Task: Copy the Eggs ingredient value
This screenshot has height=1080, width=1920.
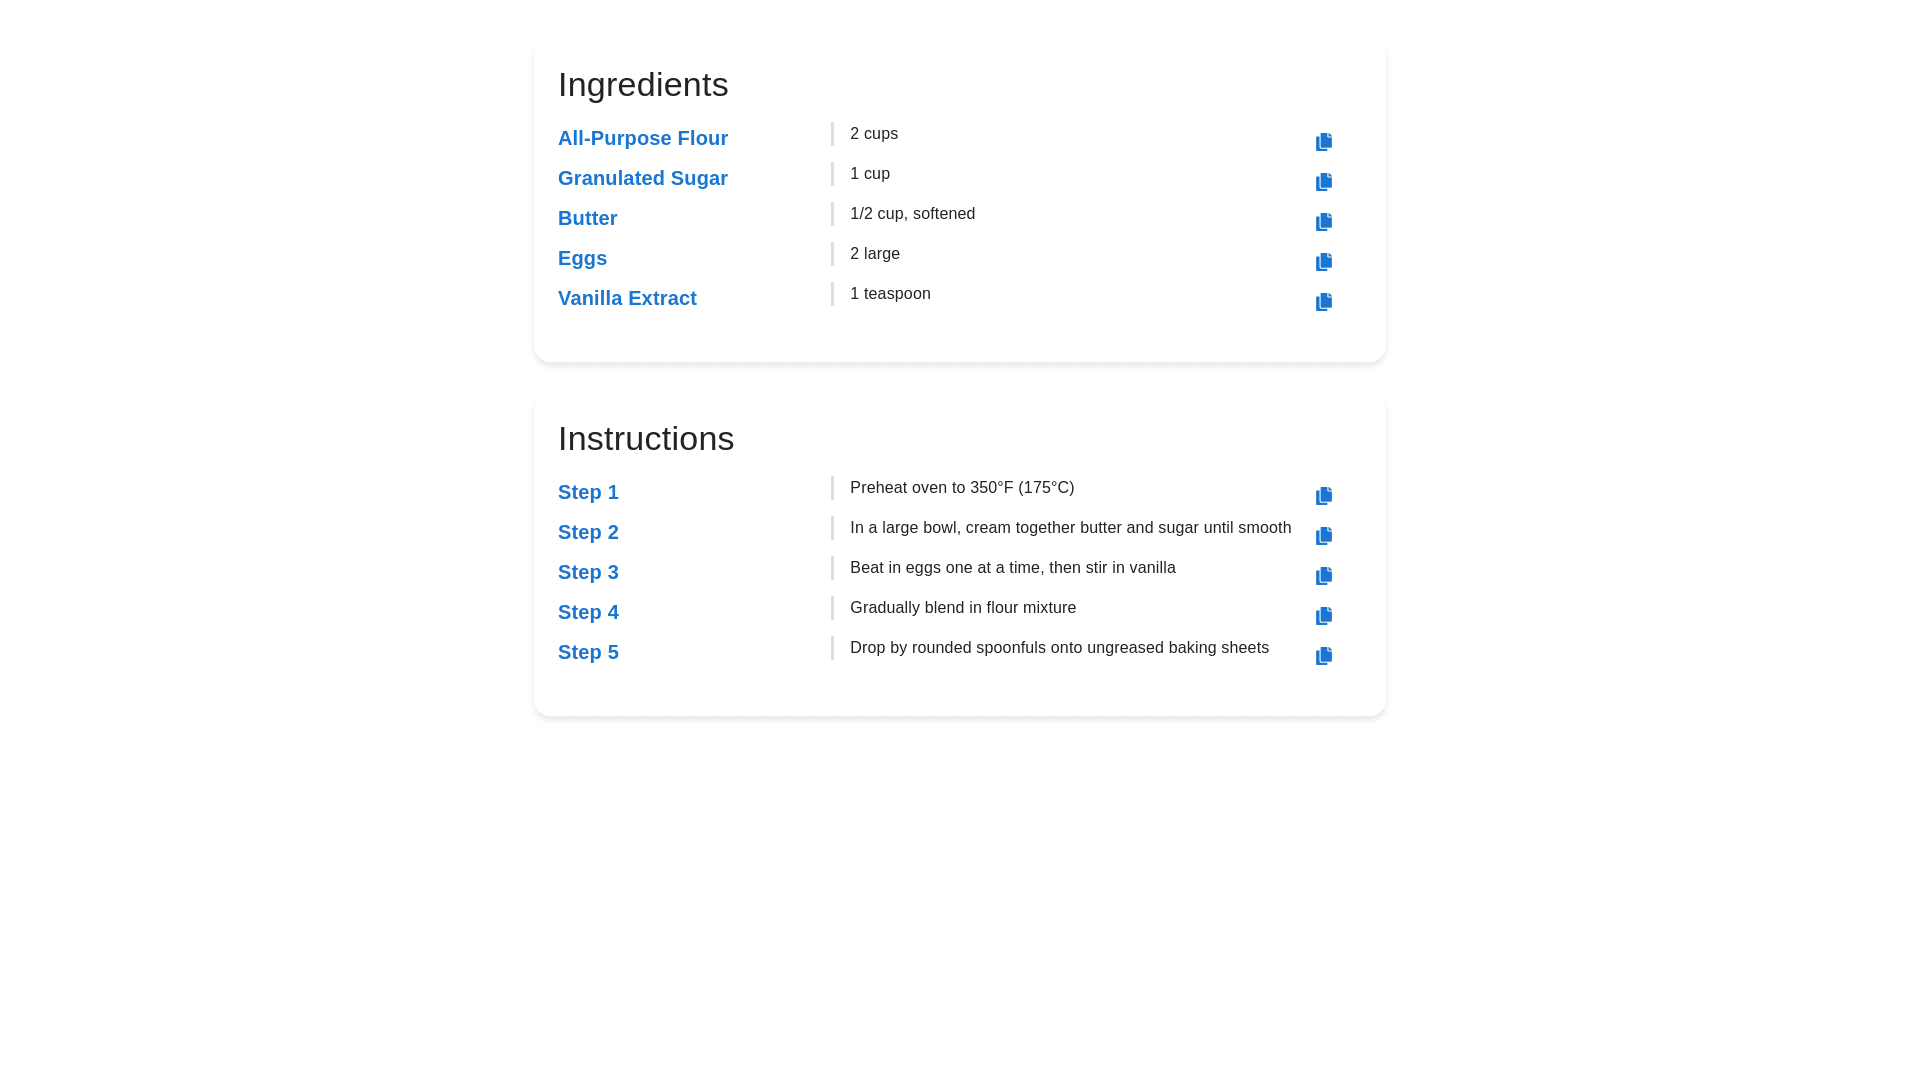Action: (1323, 262)
